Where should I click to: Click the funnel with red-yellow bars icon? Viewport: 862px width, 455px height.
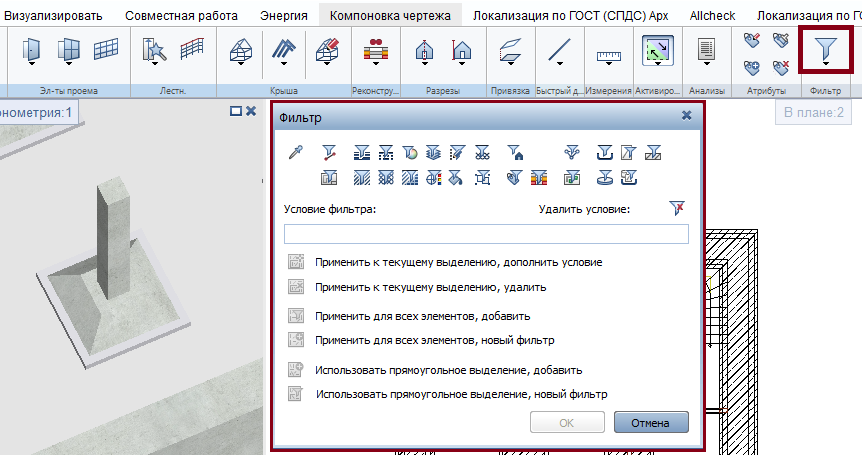(539, 177)
